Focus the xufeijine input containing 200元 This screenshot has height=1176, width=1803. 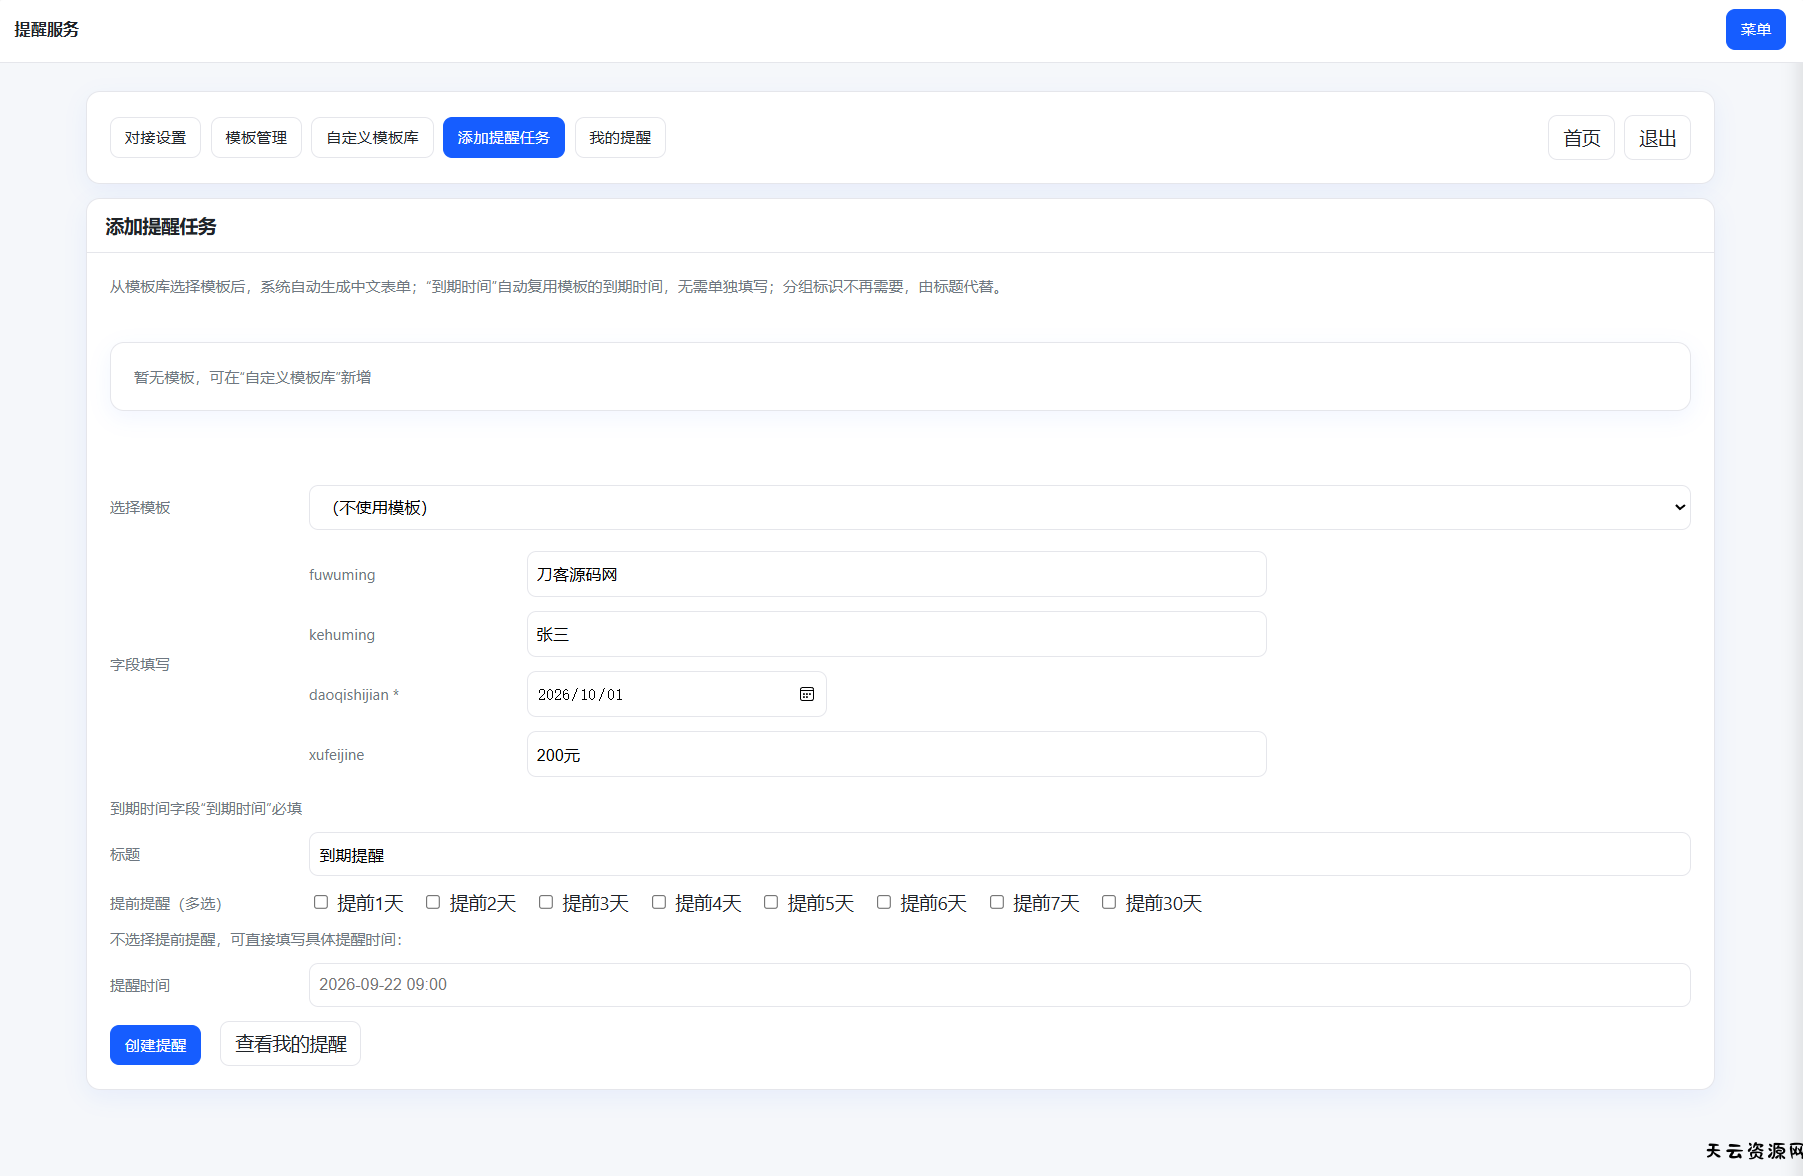(x=896, y=755)
